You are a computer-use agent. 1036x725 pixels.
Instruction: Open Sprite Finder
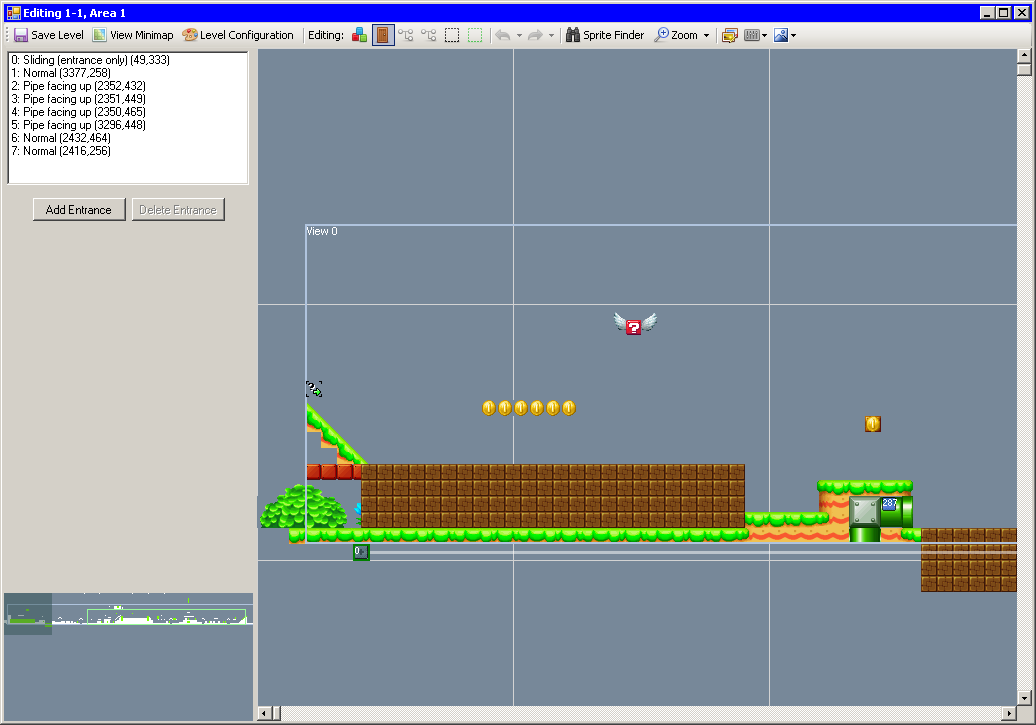(605, 35)
